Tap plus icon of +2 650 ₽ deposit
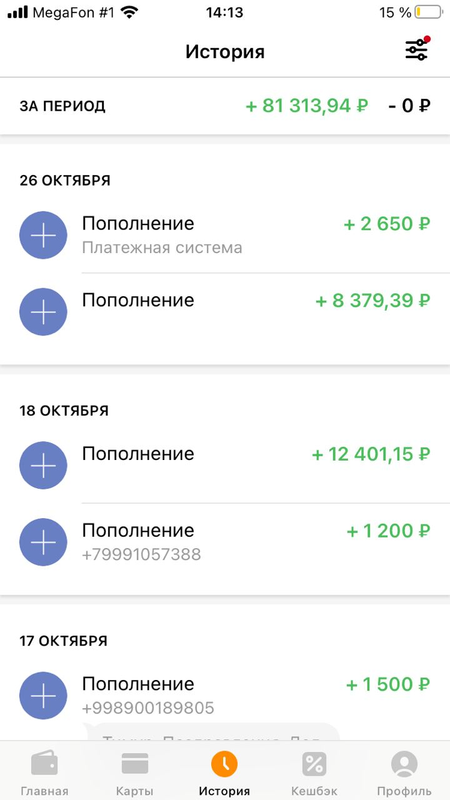Viewport: 450px width, 800px height. coord(43,235)
